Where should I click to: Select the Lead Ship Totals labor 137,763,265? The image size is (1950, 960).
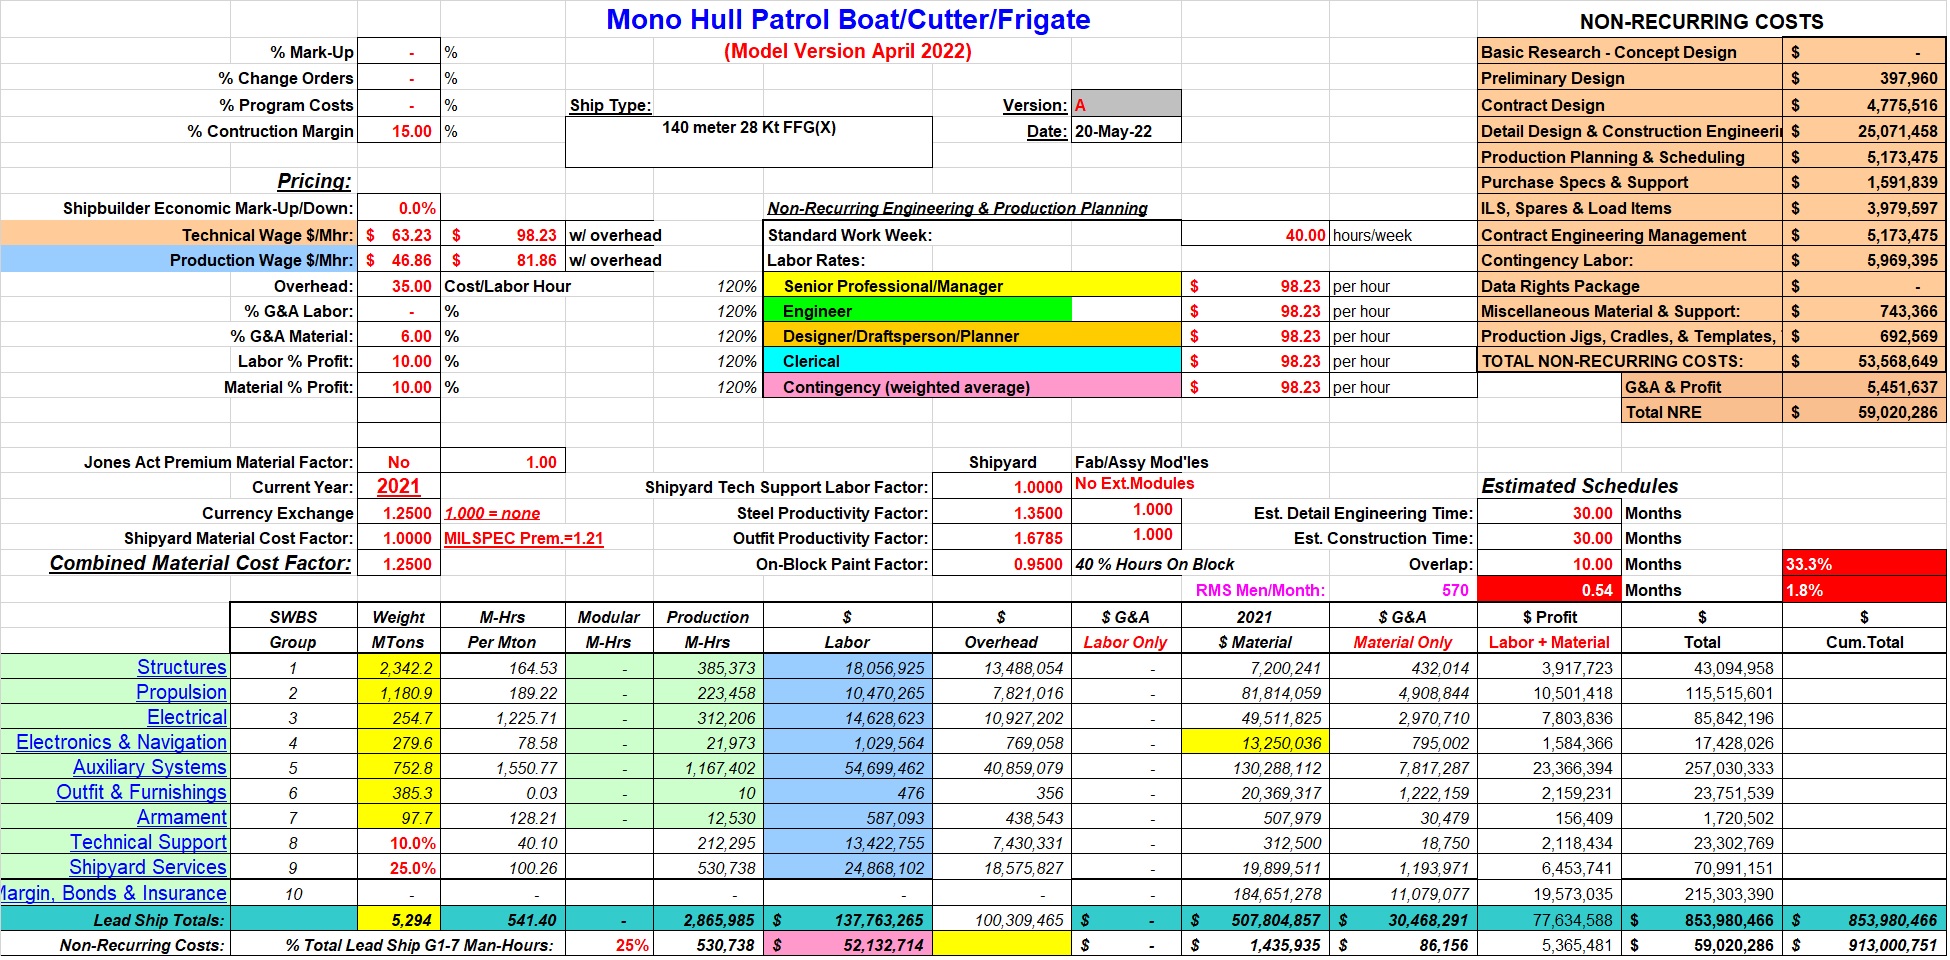(x=848, y=919)
